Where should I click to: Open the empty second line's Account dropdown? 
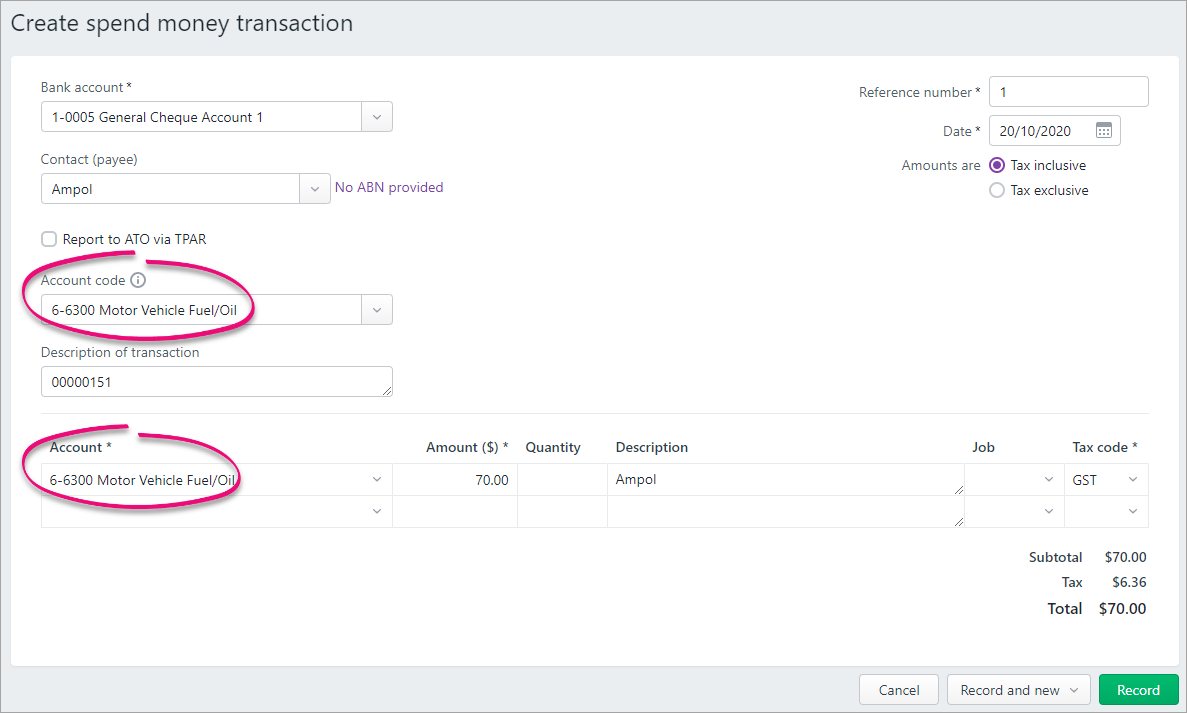(377, 511)
